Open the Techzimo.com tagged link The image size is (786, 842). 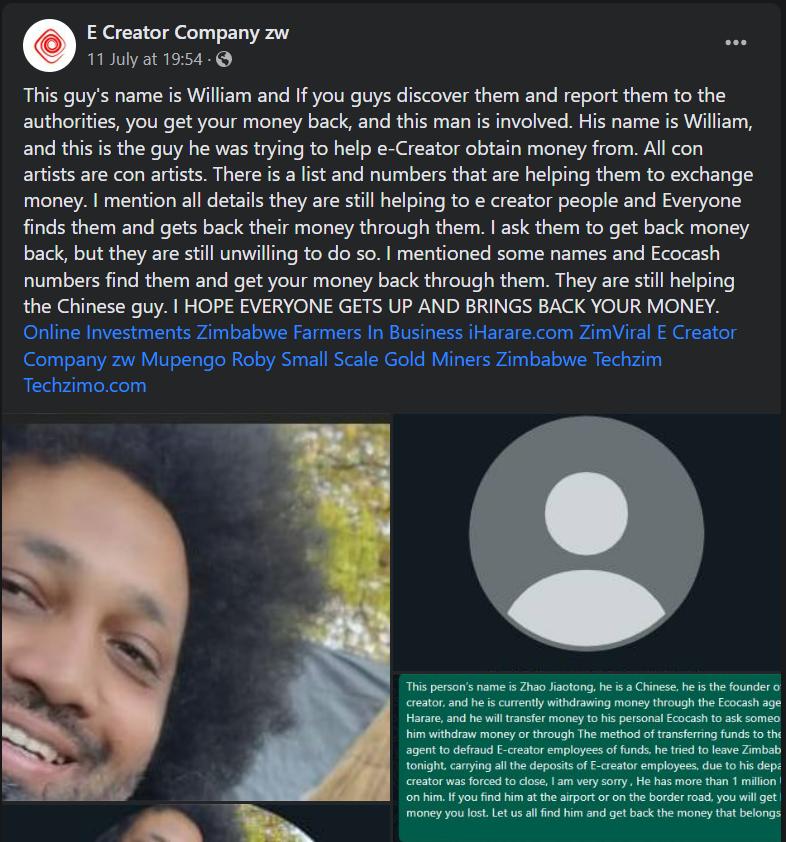coord(85,385)
